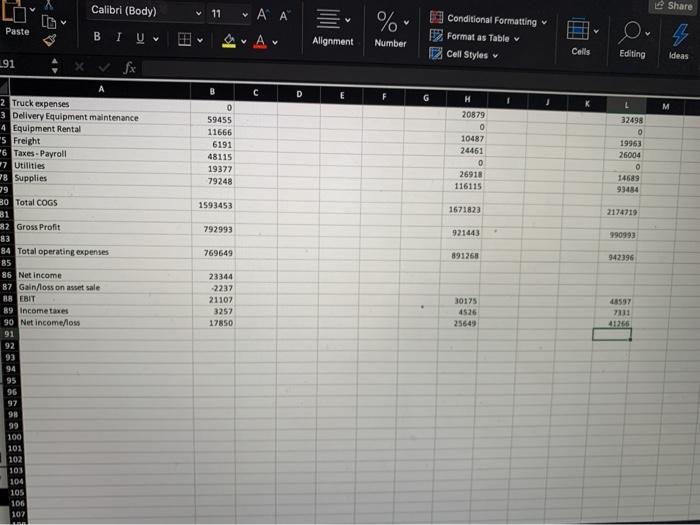The height and width of the screenshot is (525, 700).
Task: Select cell with value 1593453
Action: coord(213,205)
